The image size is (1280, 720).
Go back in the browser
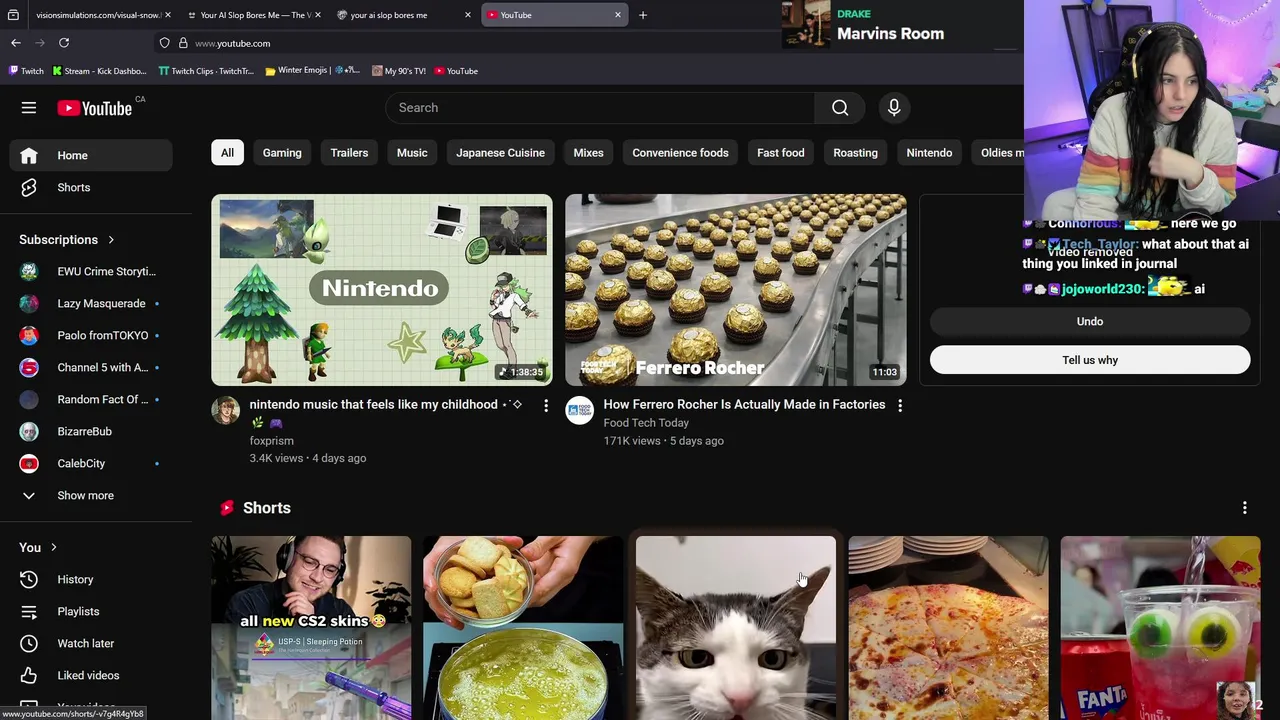click(16, 43)
